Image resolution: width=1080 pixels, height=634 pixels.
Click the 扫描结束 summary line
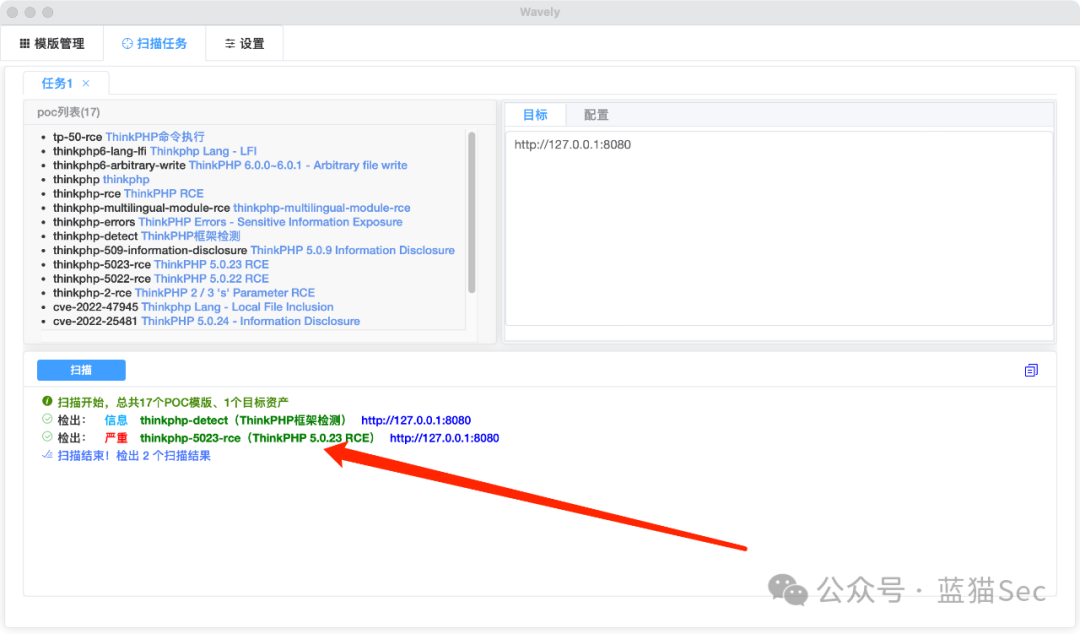point(134,456)
